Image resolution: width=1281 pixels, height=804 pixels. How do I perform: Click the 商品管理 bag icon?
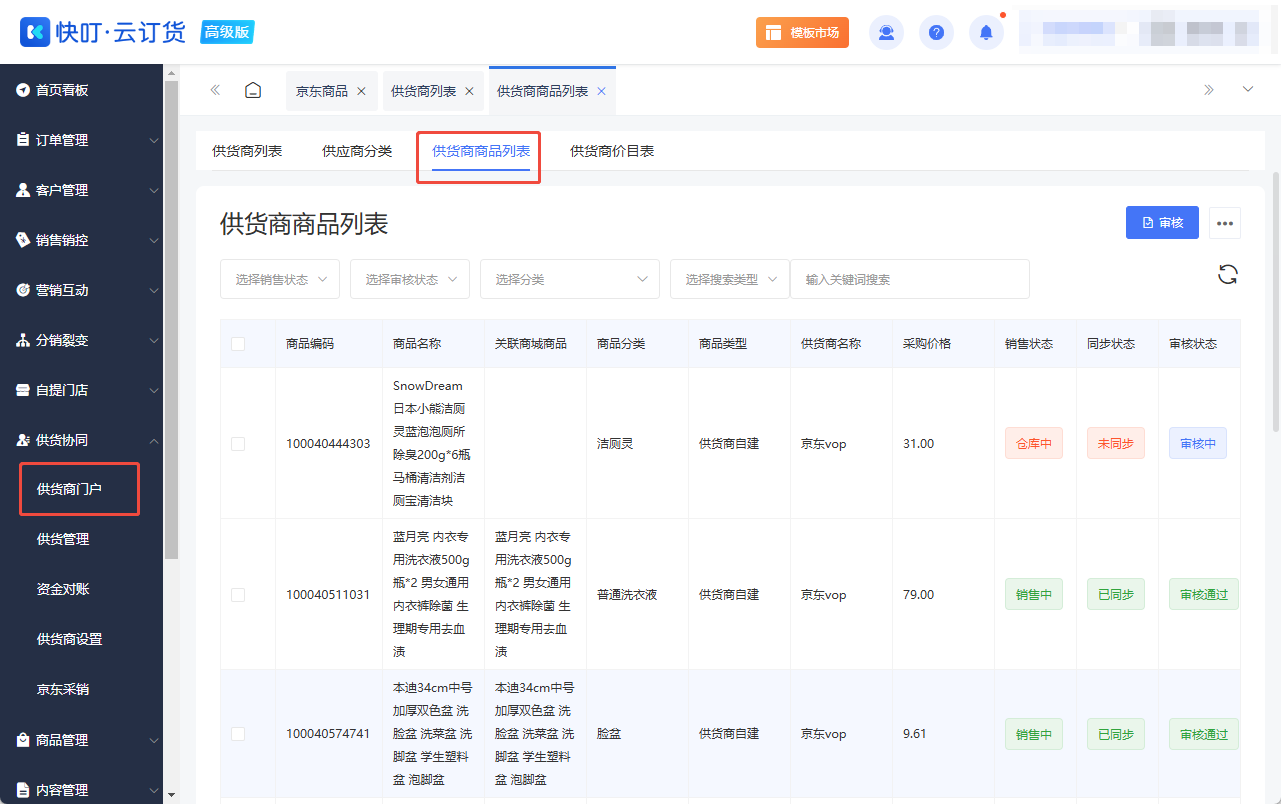coord(23,740)
